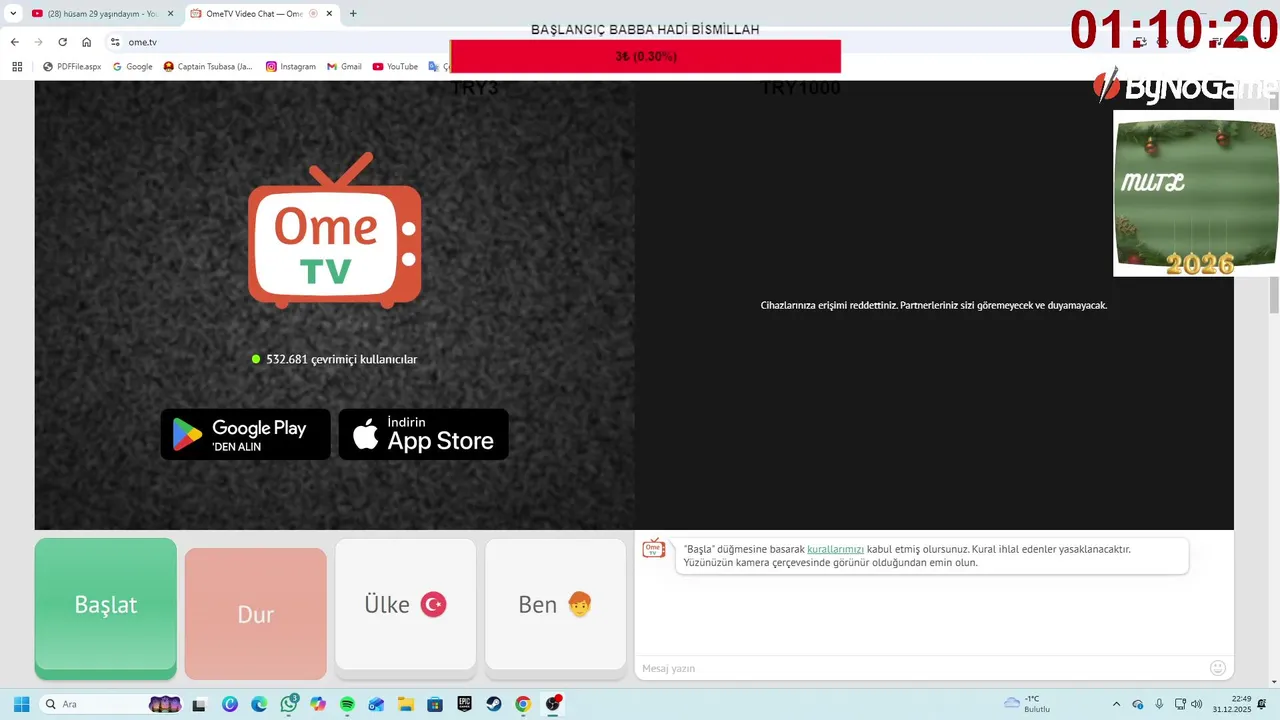Viewport: 1280px width, 720px height.
Task: Open WhatsApp from the taskbar
Action: point(289,704)
